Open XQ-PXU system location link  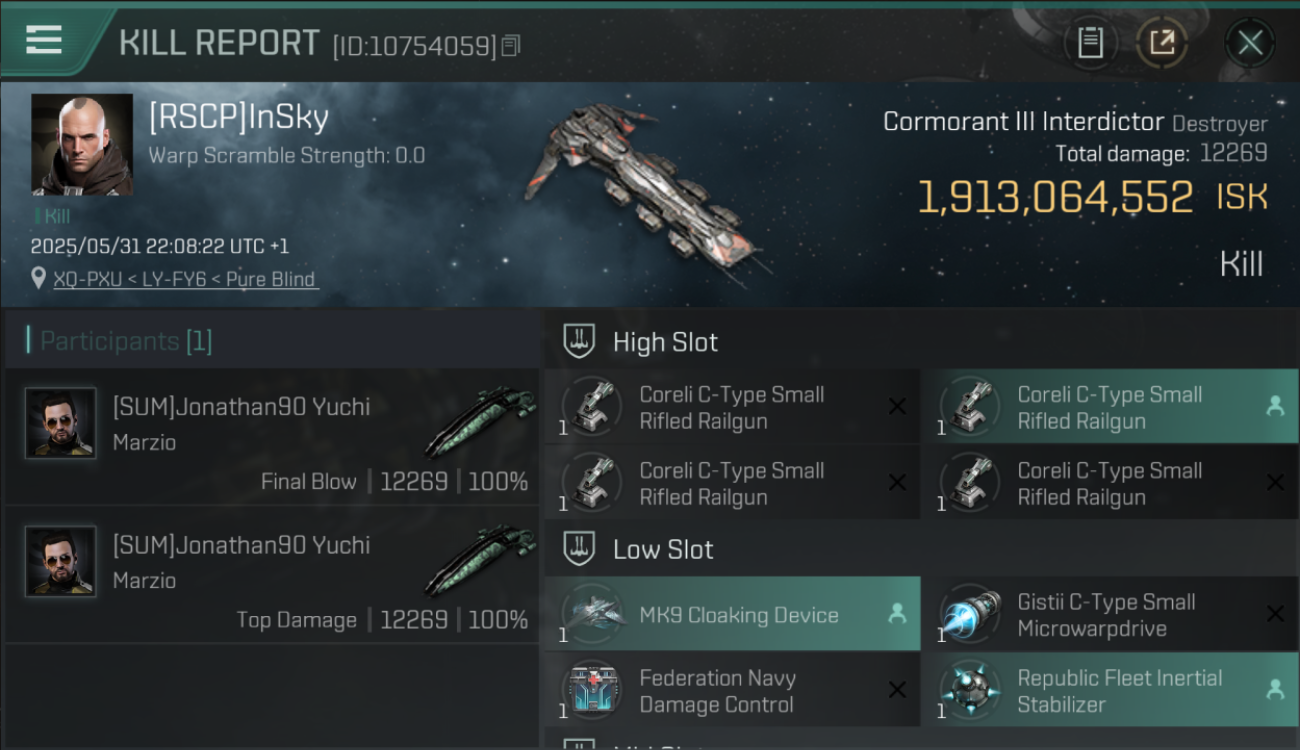[87, 279]
